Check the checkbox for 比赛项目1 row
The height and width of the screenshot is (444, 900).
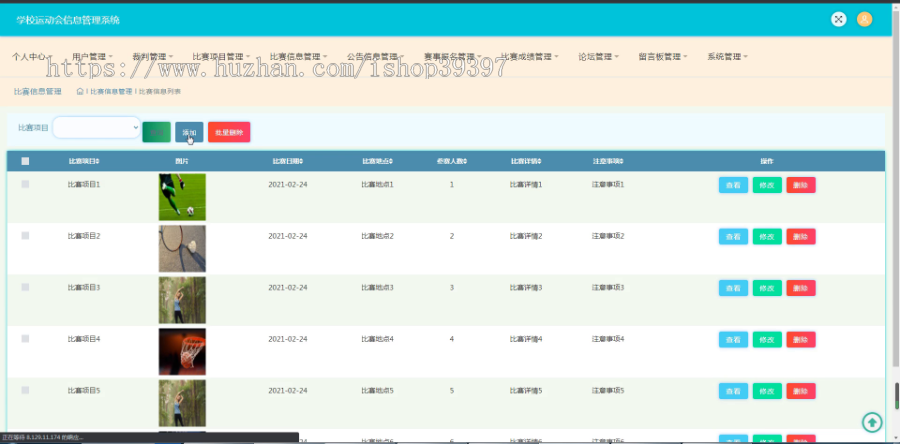25,184
